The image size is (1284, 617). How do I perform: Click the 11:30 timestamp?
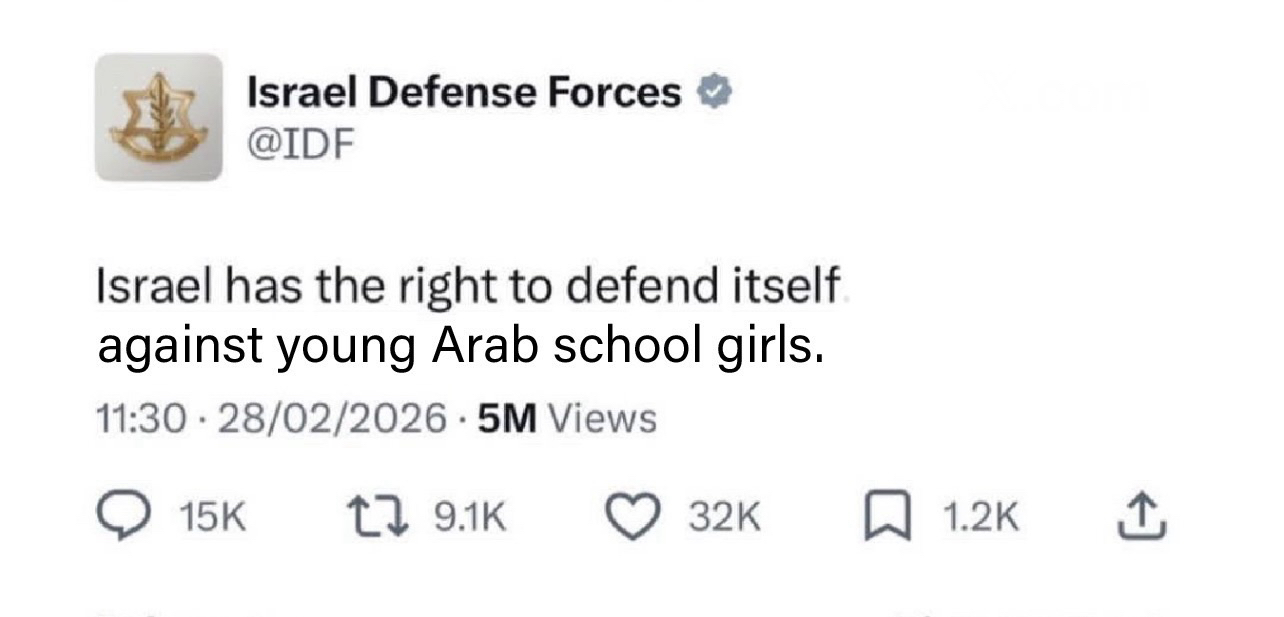141,418
